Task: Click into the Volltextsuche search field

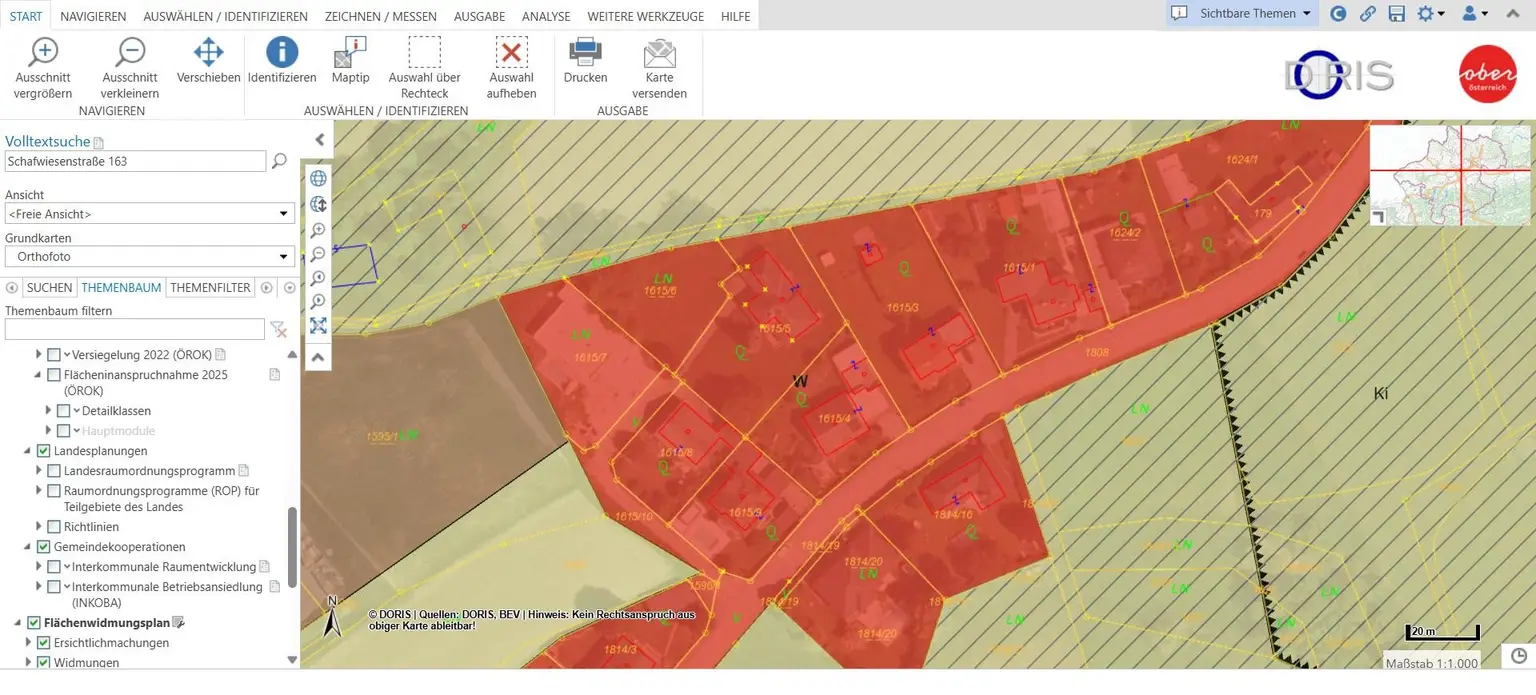Action: pyautogui.click(x=135, y=161)
